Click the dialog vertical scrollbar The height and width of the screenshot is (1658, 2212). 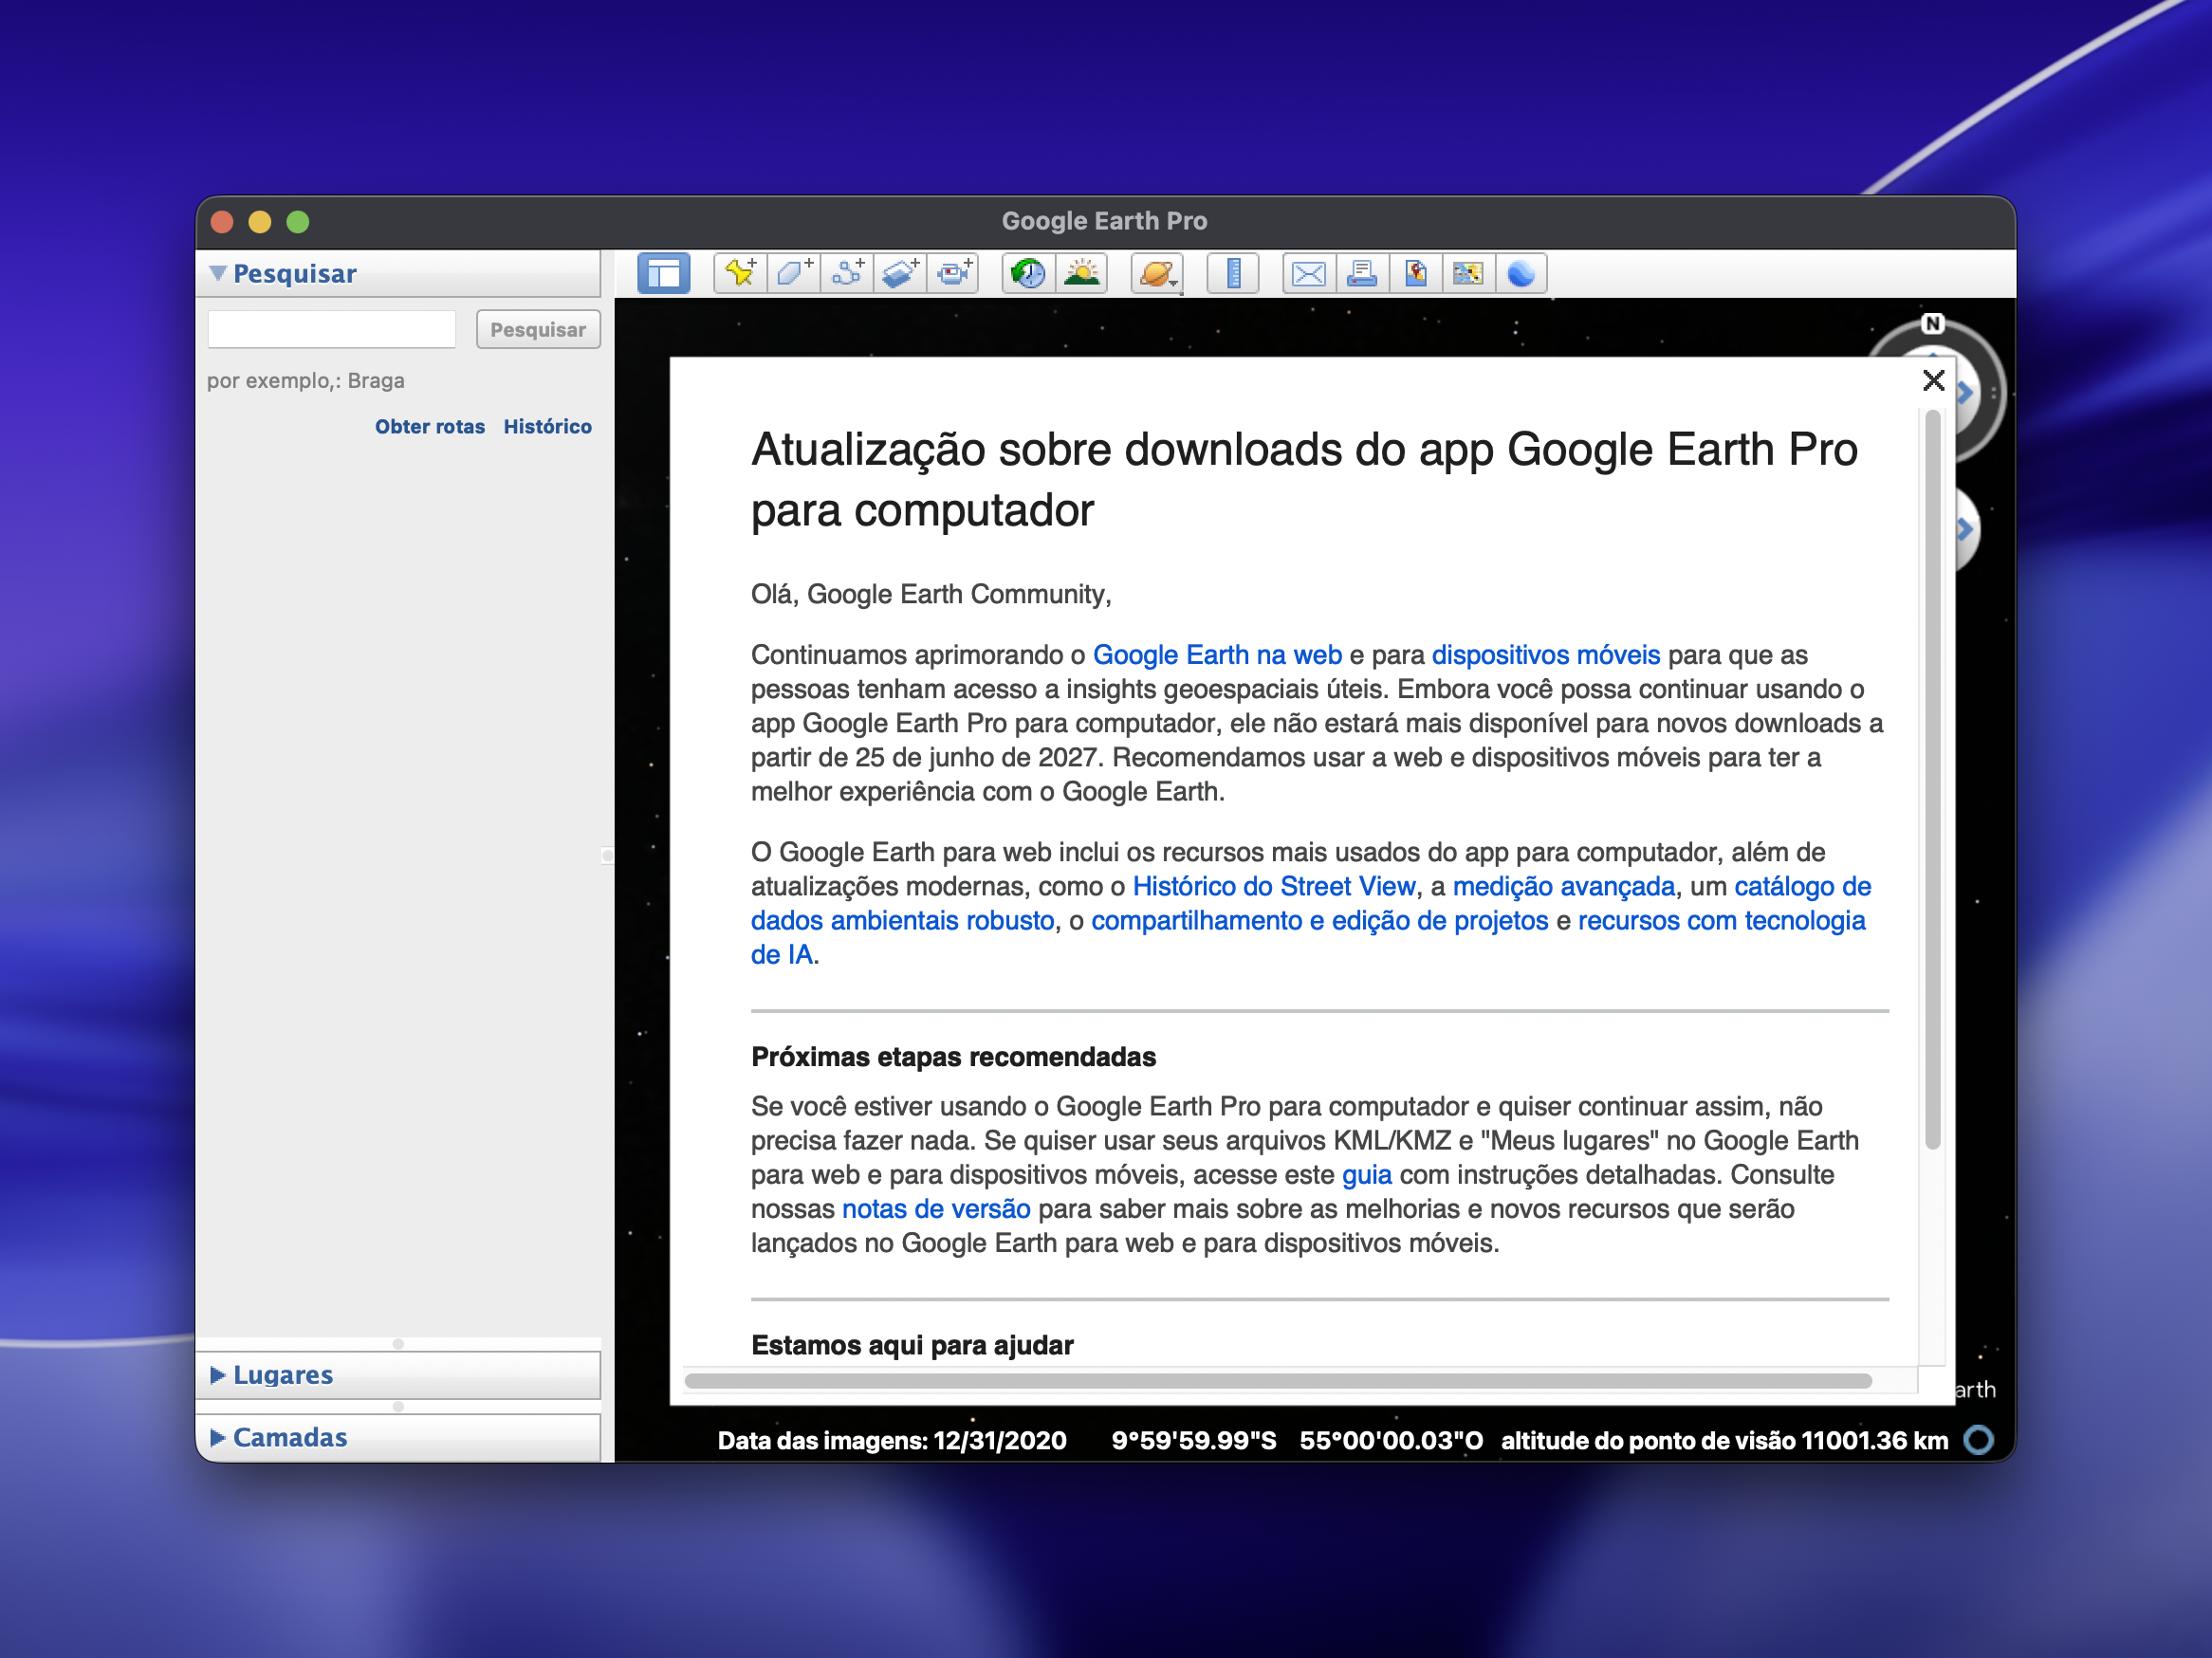point(1933,780)
